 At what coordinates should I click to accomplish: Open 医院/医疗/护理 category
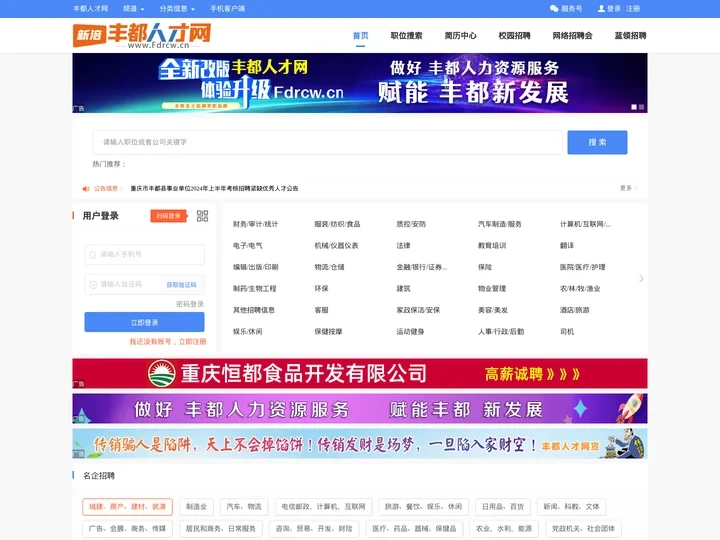coord(582,267)
